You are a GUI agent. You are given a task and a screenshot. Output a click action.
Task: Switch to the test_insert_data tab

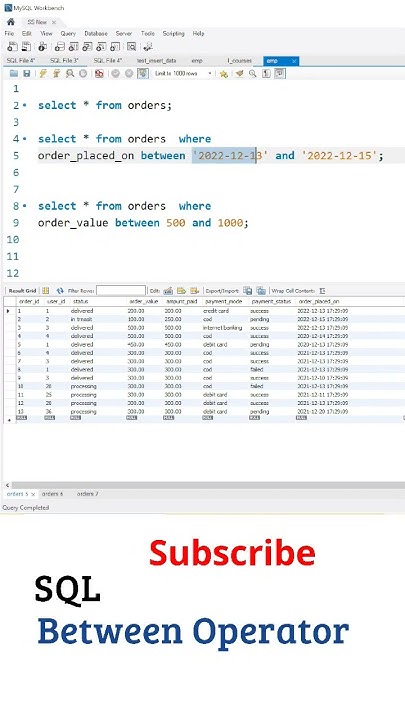(x=156, y=61)
